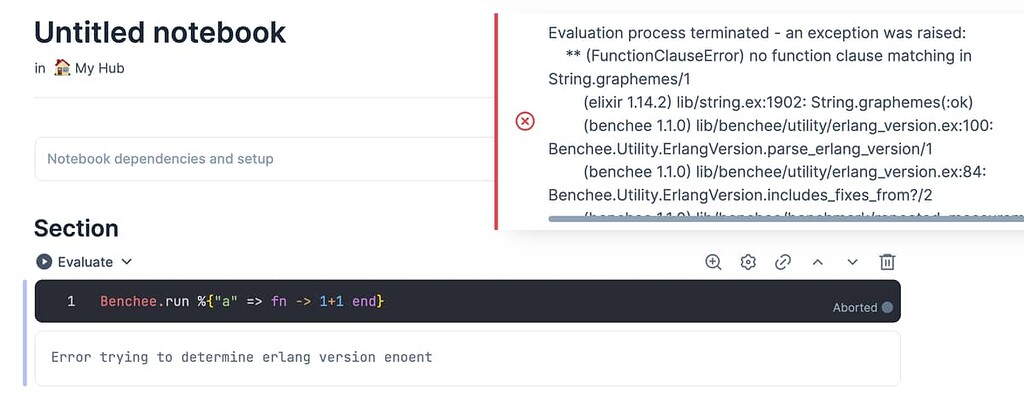Open the amplify output magnifier icon

point(713,262)
